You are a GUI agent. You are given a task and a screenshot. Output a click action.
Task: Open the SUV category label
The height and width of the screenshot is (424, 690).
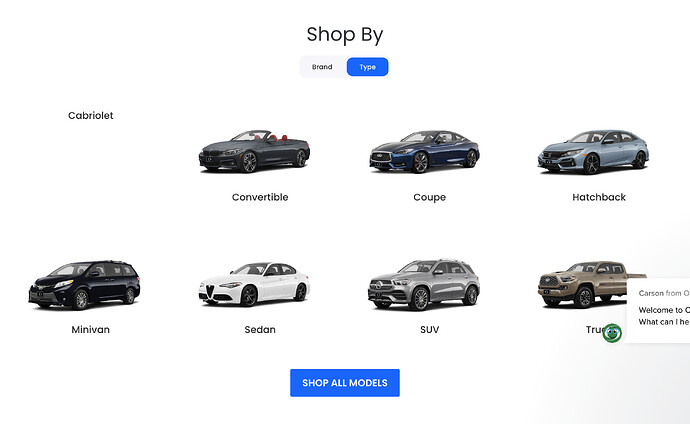point(429,329)
